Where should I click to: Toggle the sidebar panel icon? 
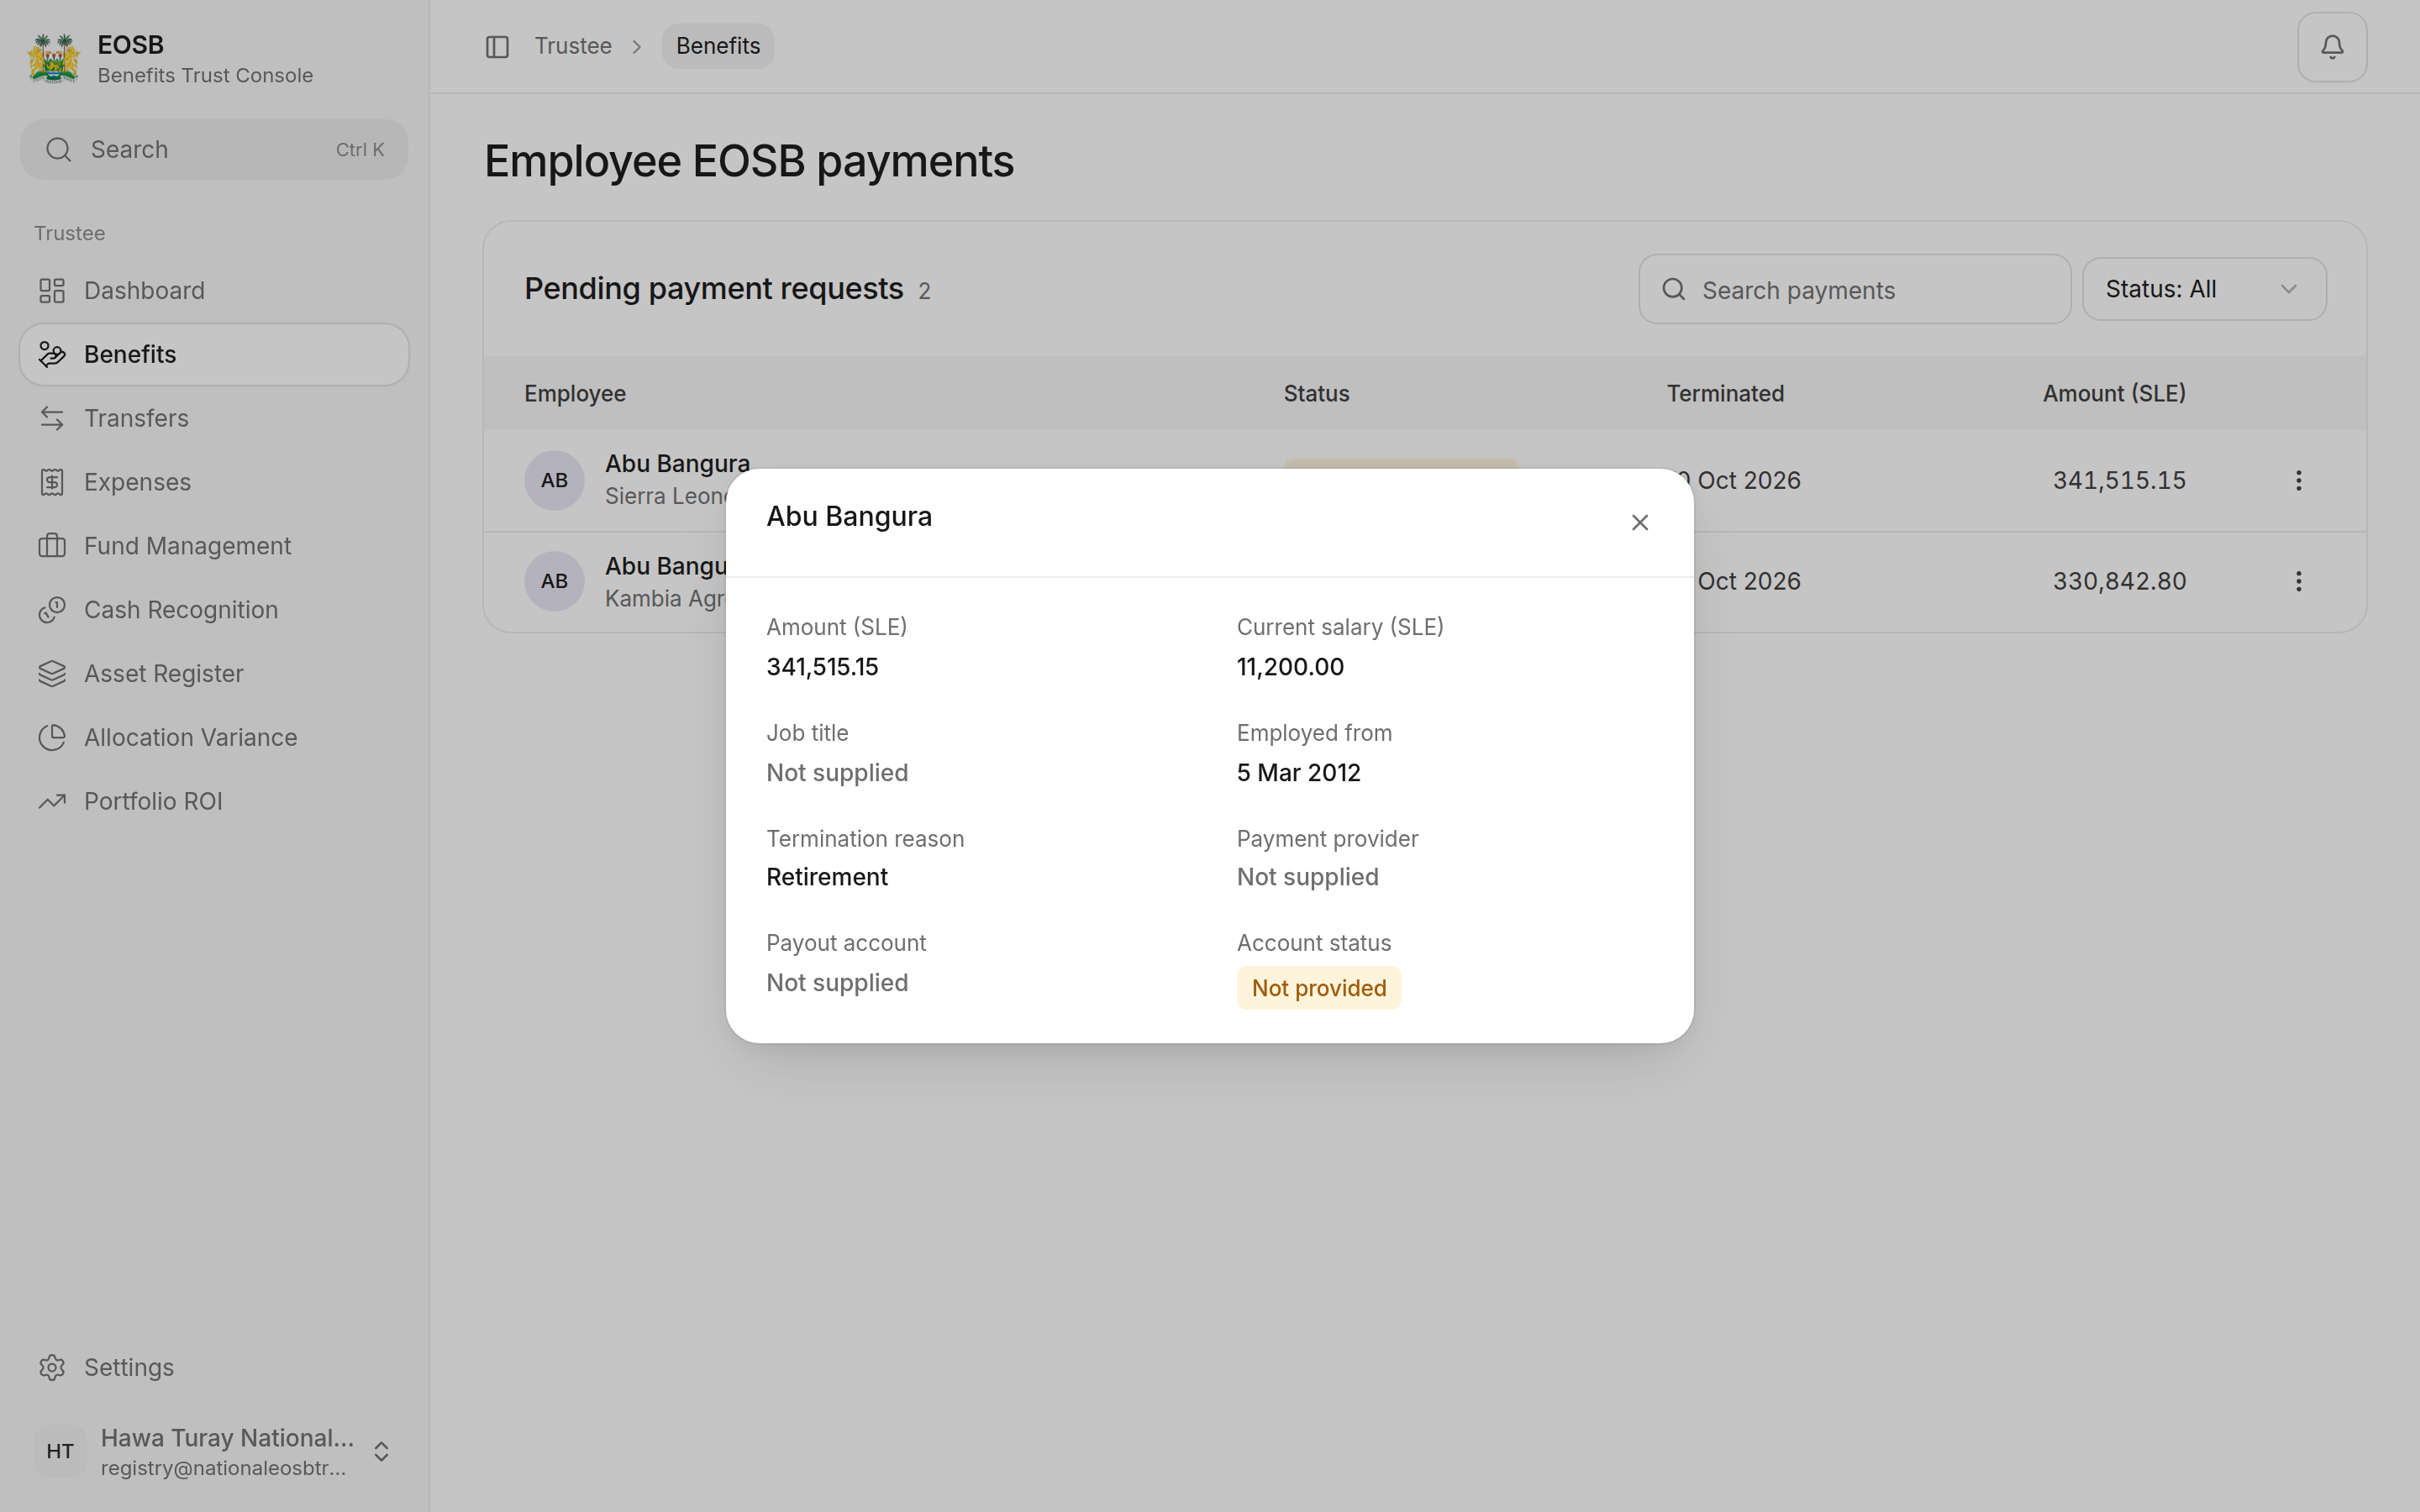pos(497,47)
